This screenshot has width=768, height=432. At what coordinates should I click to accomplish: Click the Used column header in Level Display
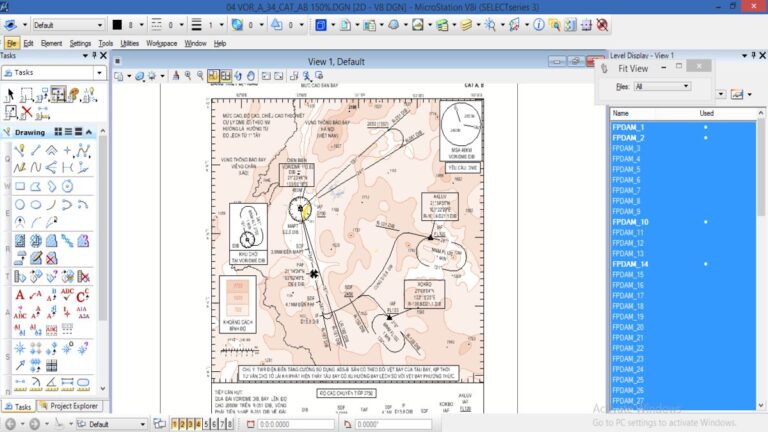pyautogui.click(x=706, y=113)
